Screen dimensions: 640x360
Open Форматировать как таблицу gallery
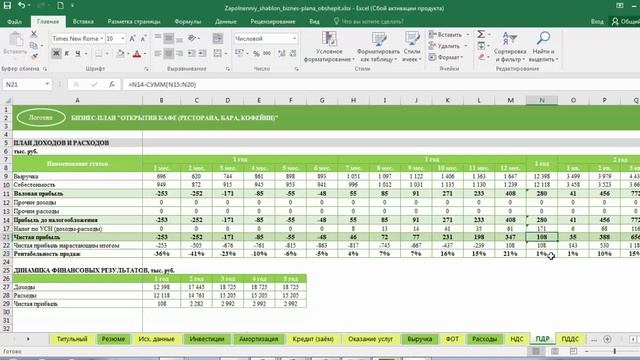(x=378, y=47)
